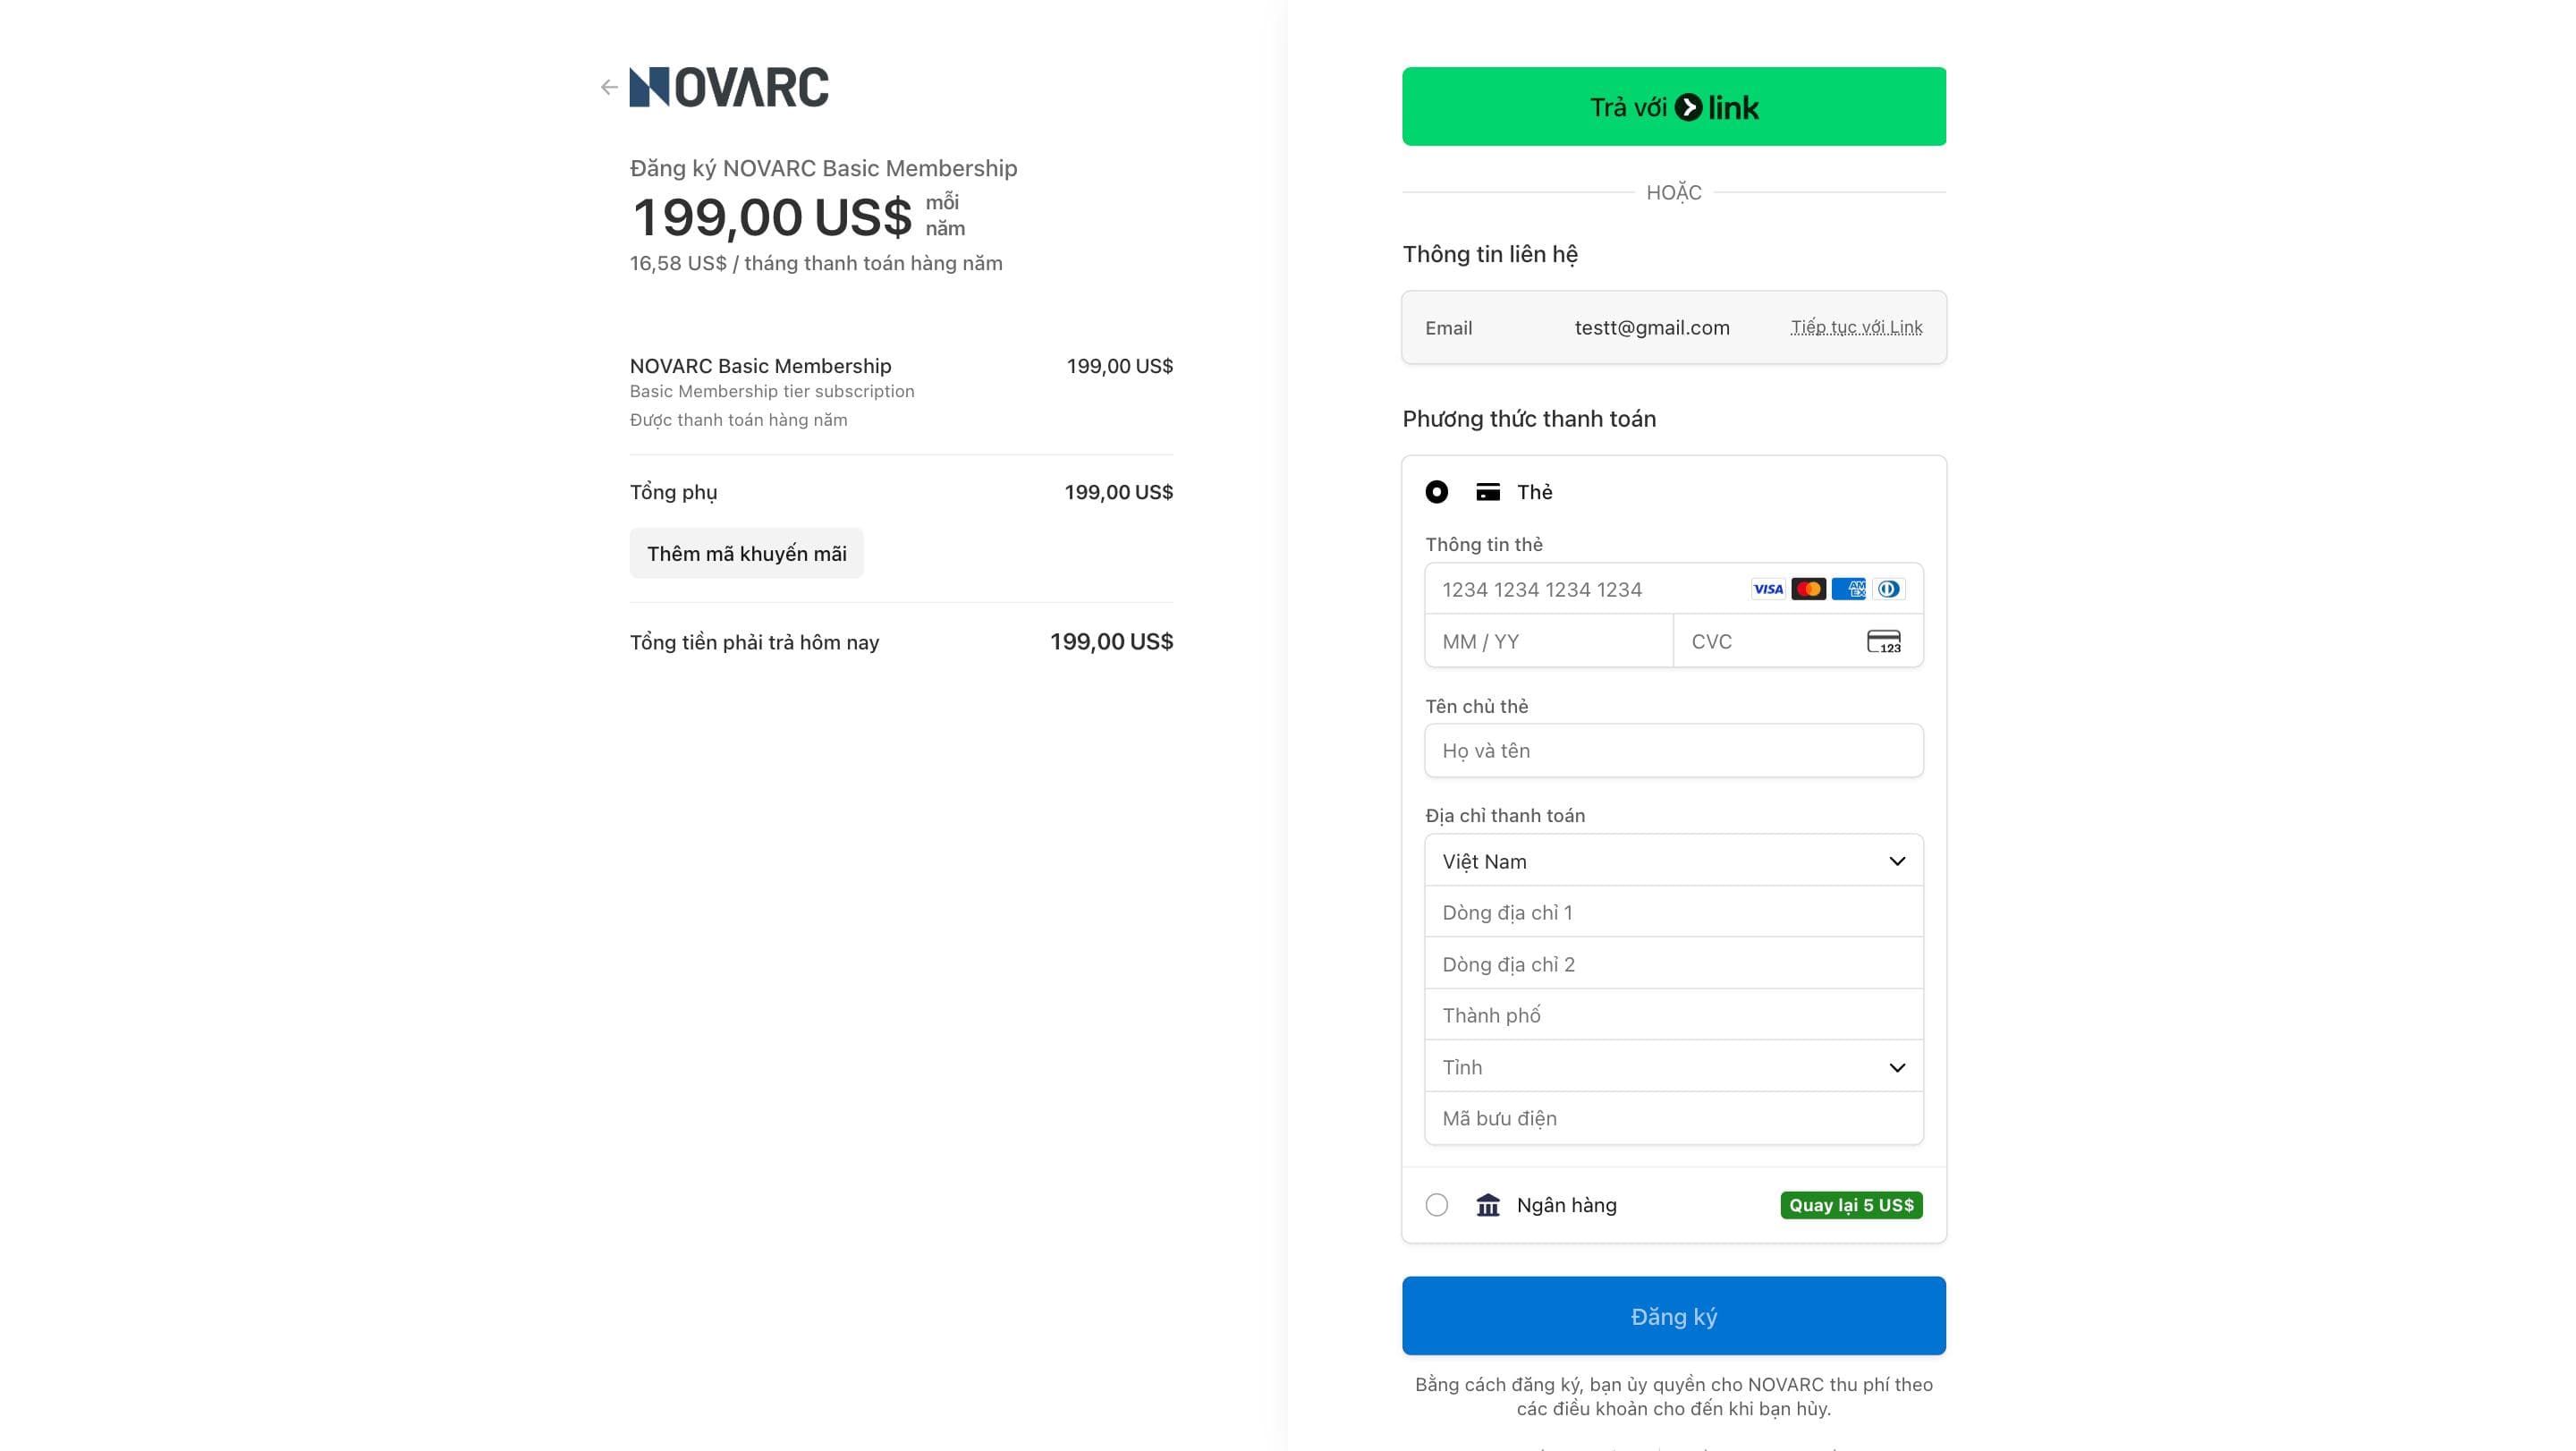The image size is (2576, 1451).
Task: Click the green Quay lại 5 US$ badge
Action: (x=1851, y=1205)
